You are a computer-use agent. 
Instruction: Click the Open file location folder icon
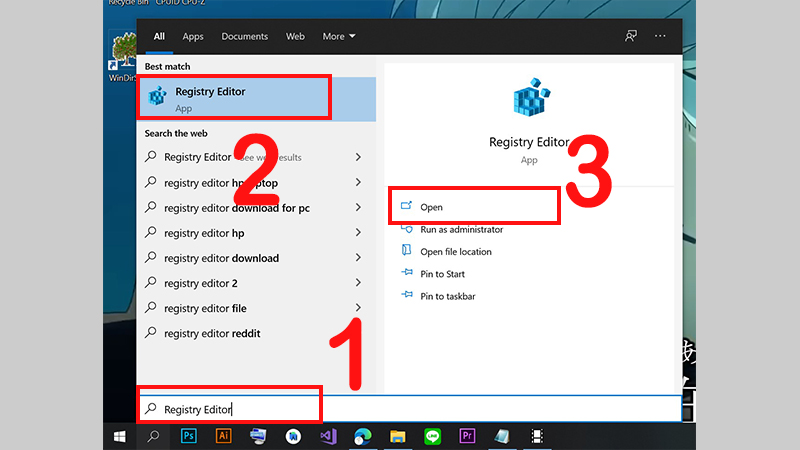[x=406, y=250]
